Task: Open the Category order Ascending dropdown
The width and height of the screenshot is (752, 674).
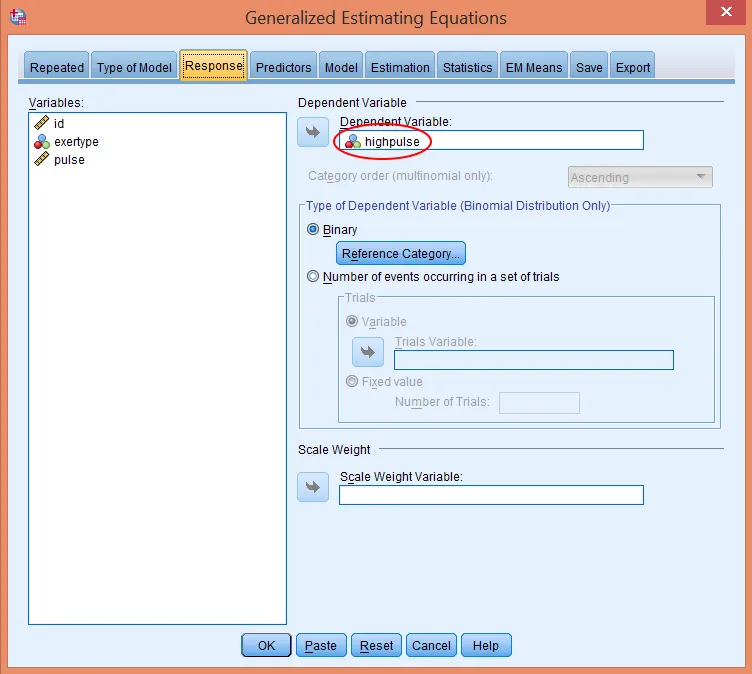Action: point(640,177)
